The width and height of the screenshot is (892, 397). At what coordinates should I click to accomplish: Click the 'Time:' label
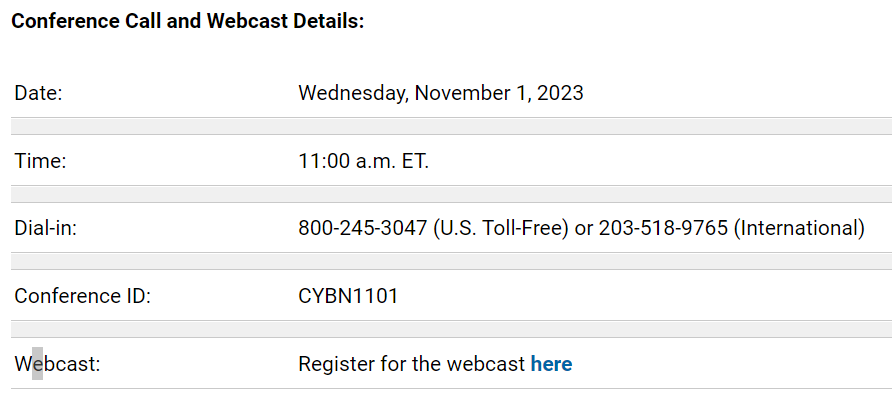[40, 161]
